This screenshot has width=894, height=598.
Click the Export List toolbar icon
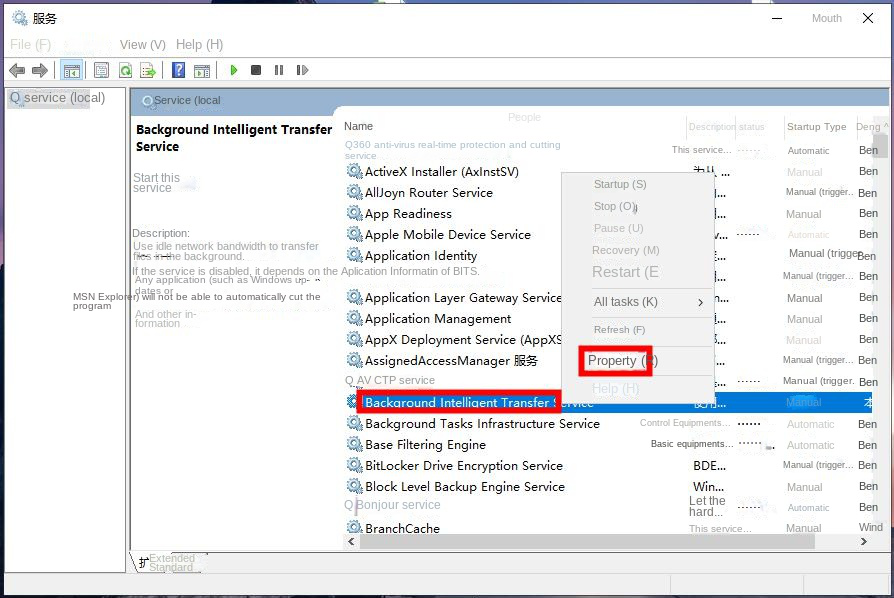click(148, 70)
